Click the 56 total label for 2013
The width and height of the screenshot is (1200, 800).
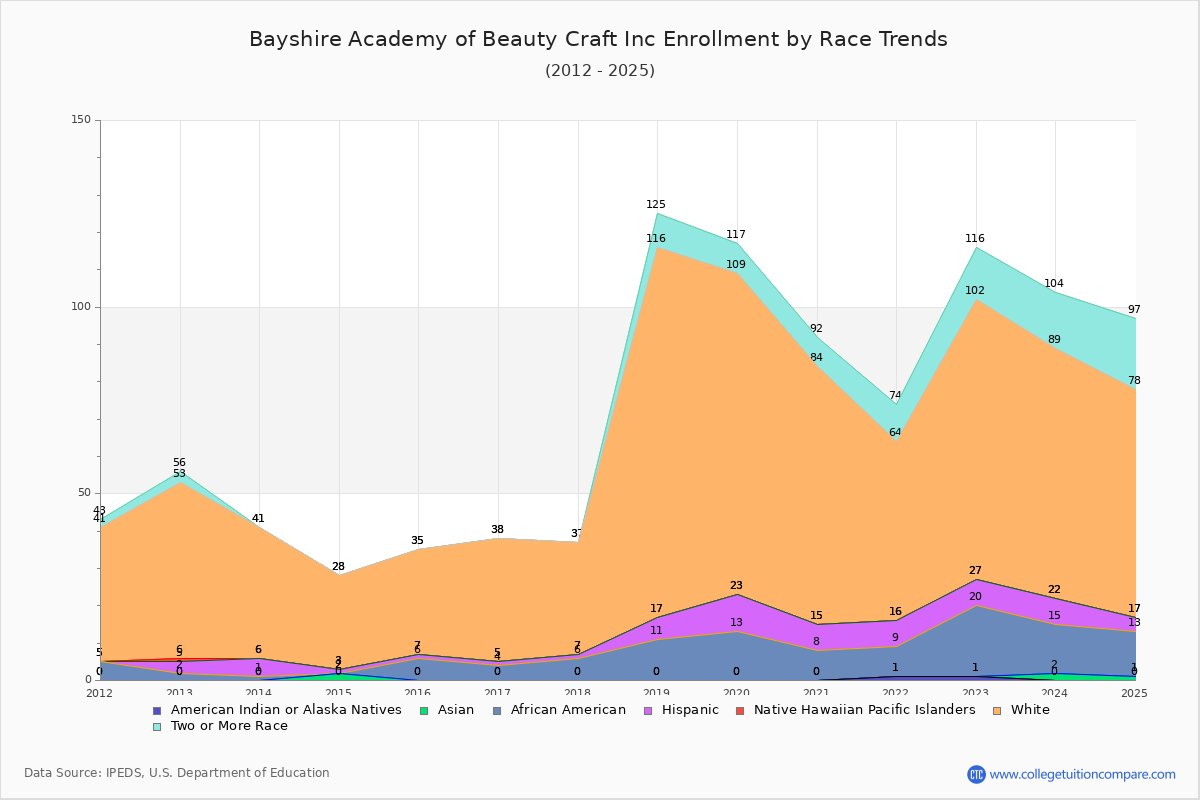(x=179, y=463)
